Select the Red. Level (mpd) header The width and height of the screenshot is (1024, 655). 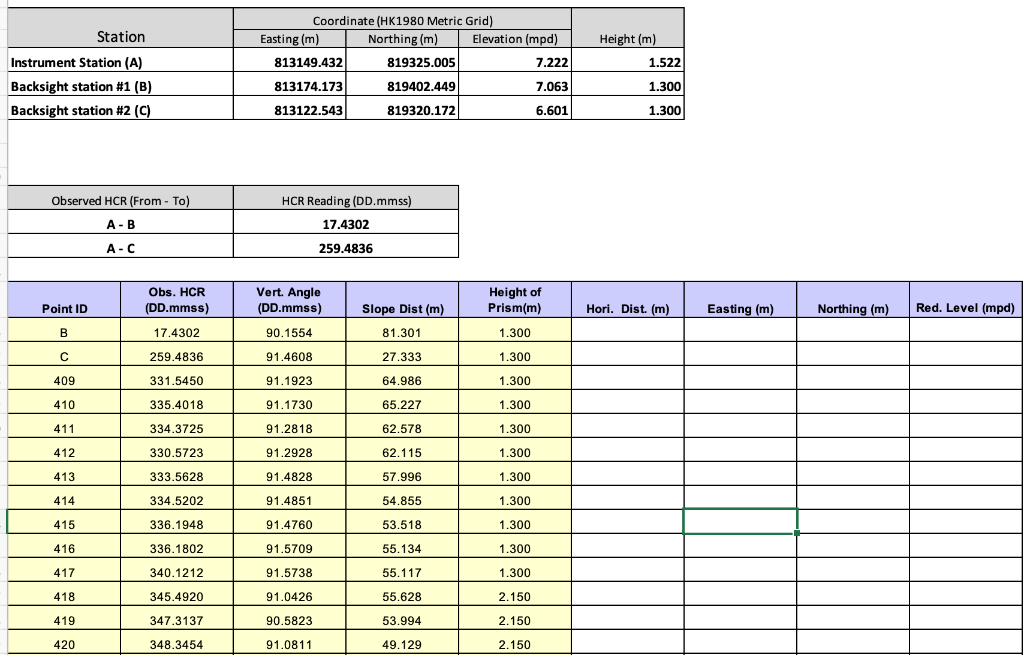[x=966, y=300]
